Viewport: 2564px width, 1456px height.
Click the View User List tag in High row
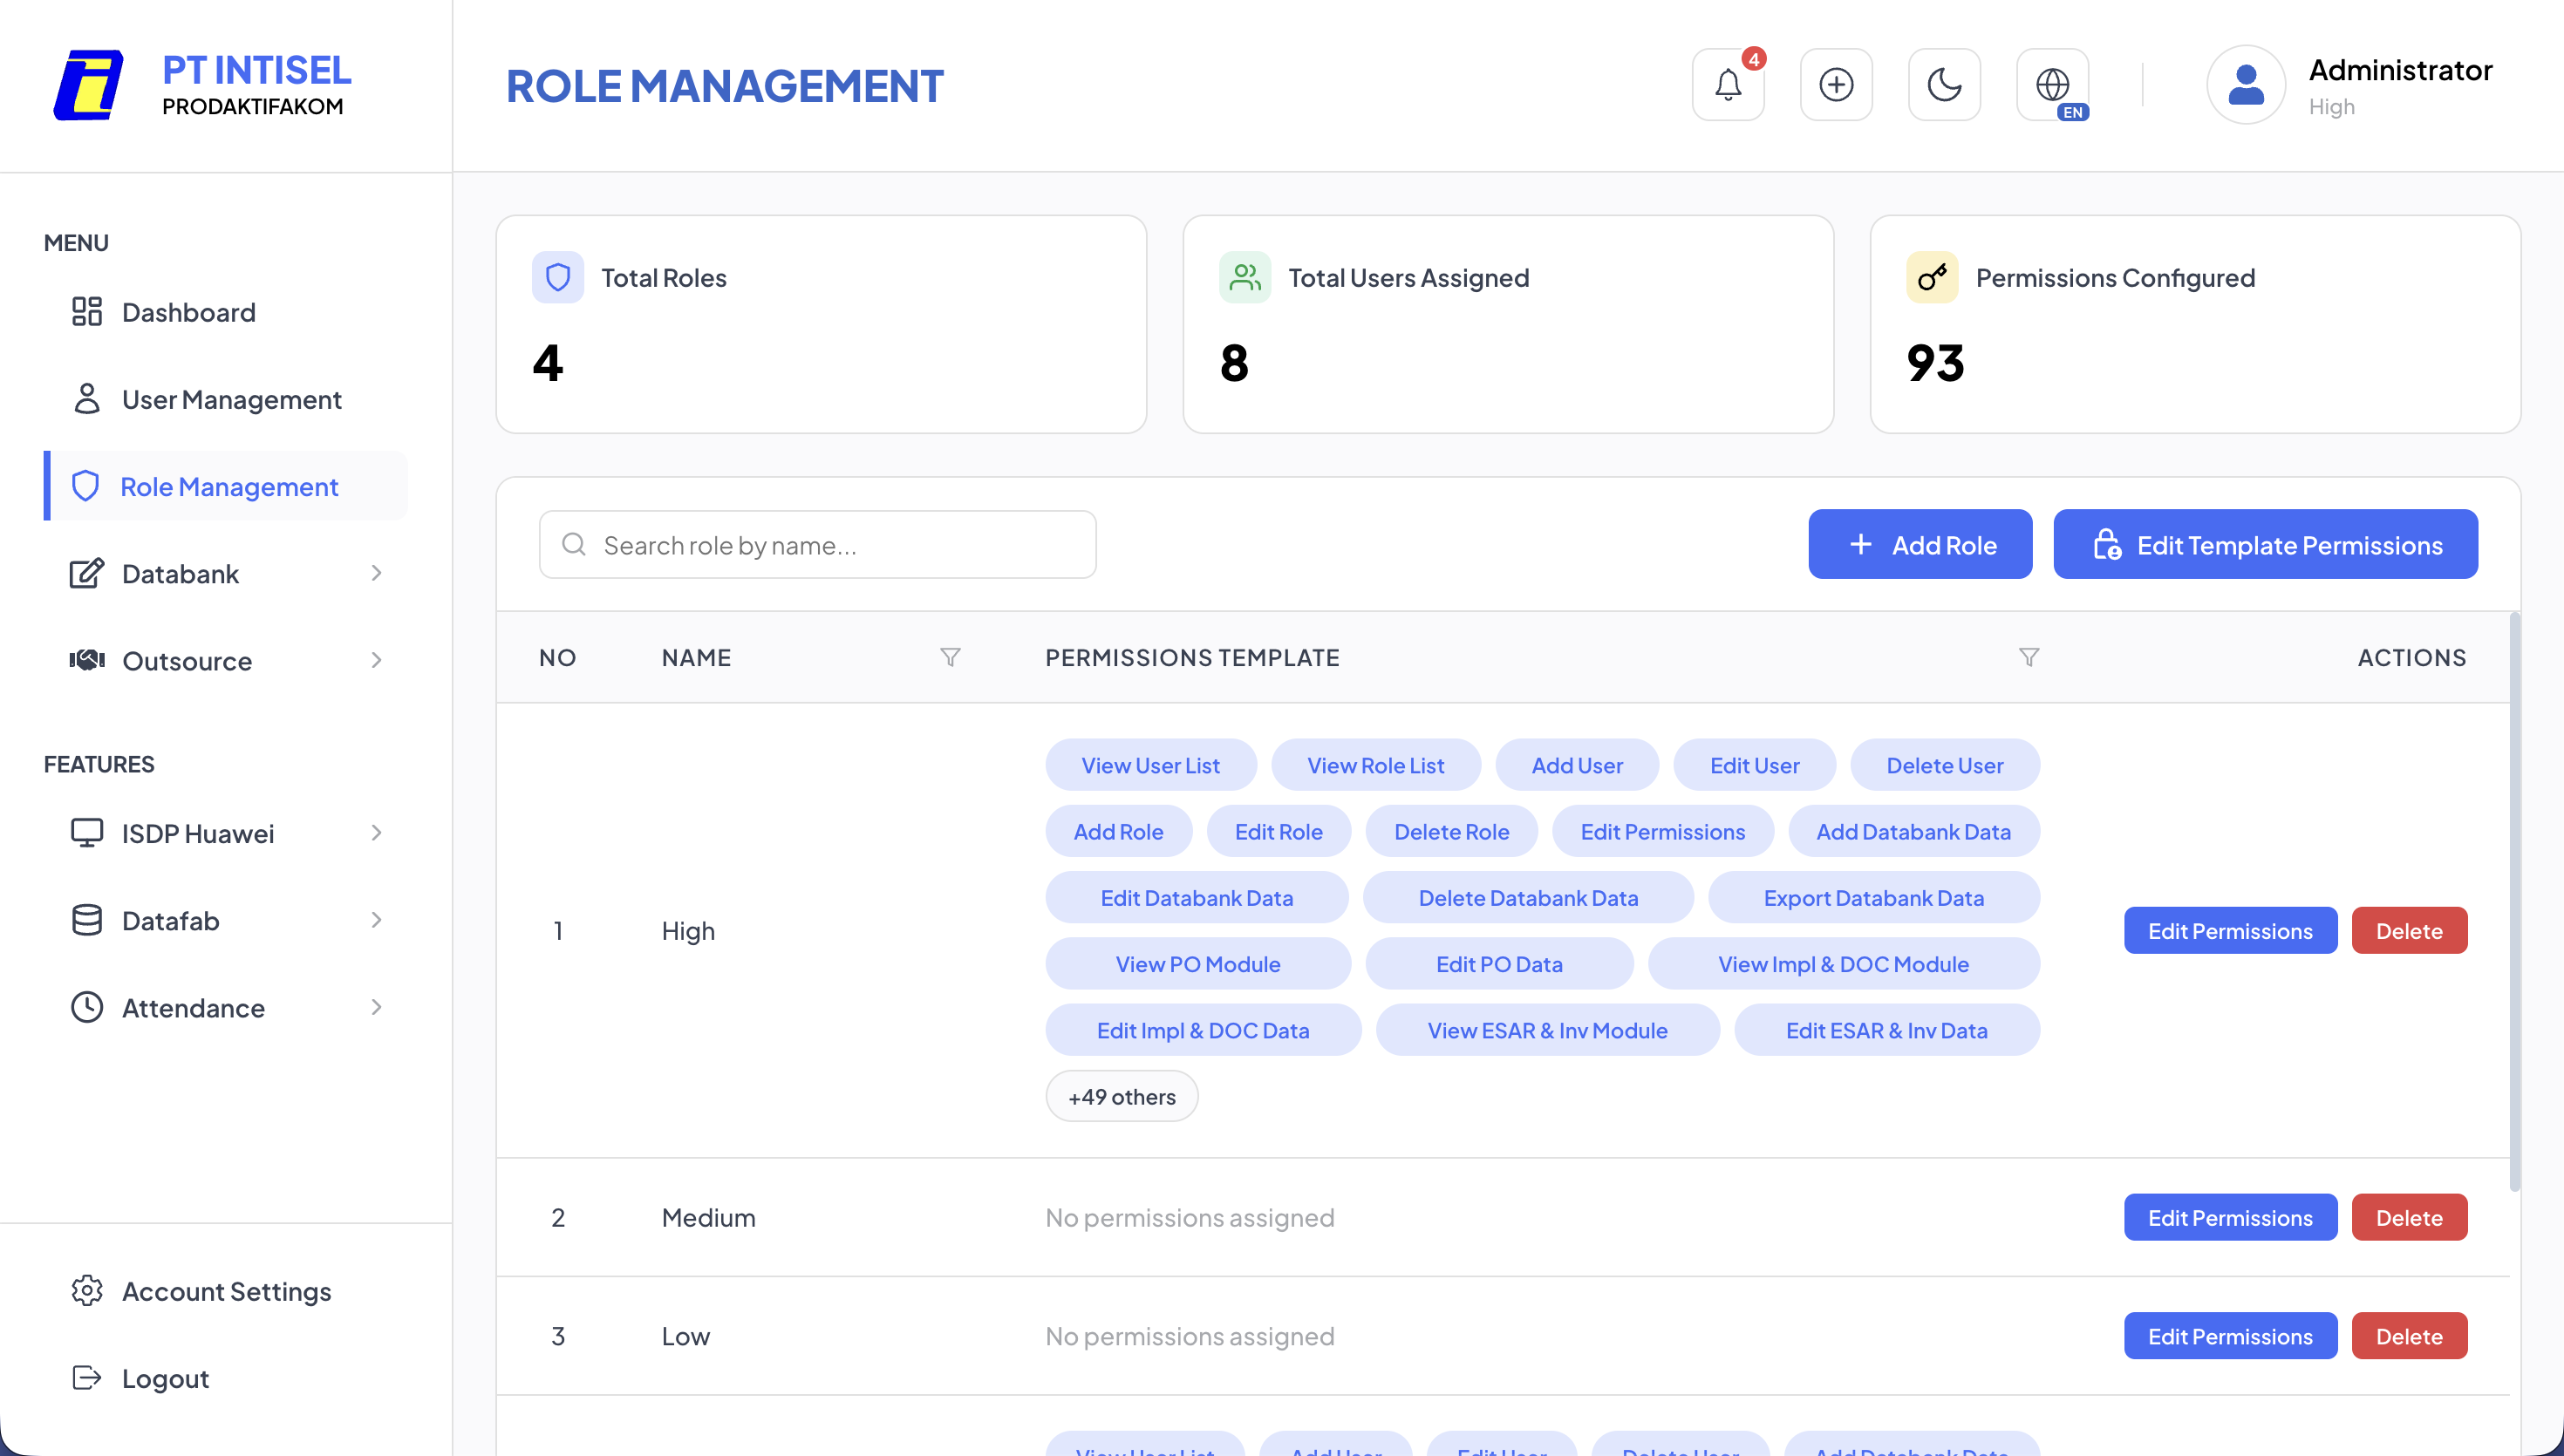pyautogui.click(x=1151, y=764)
